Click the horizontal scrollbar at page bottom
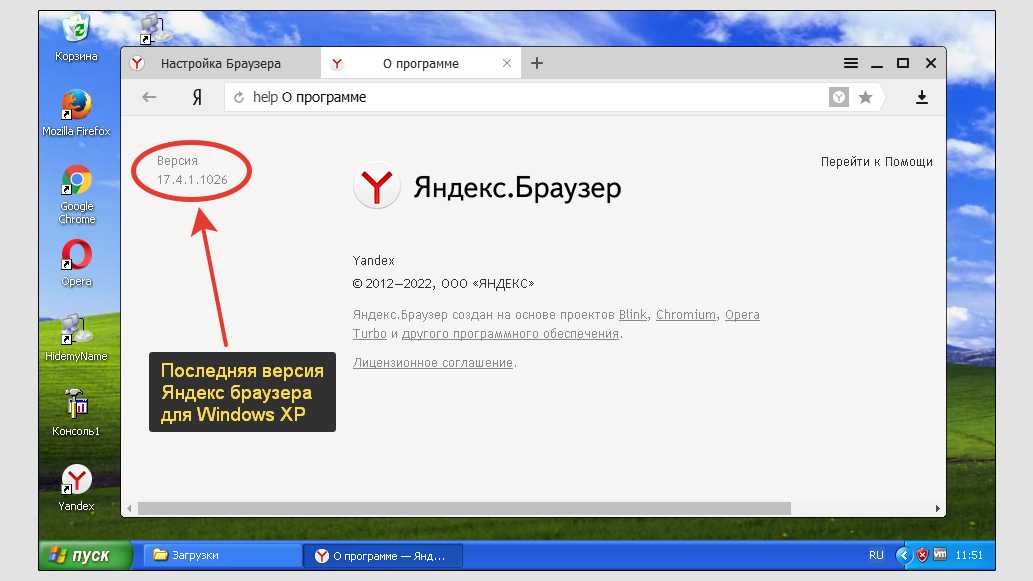The width and height of the screenshot is (1033, 581). [x=460, y=508]
